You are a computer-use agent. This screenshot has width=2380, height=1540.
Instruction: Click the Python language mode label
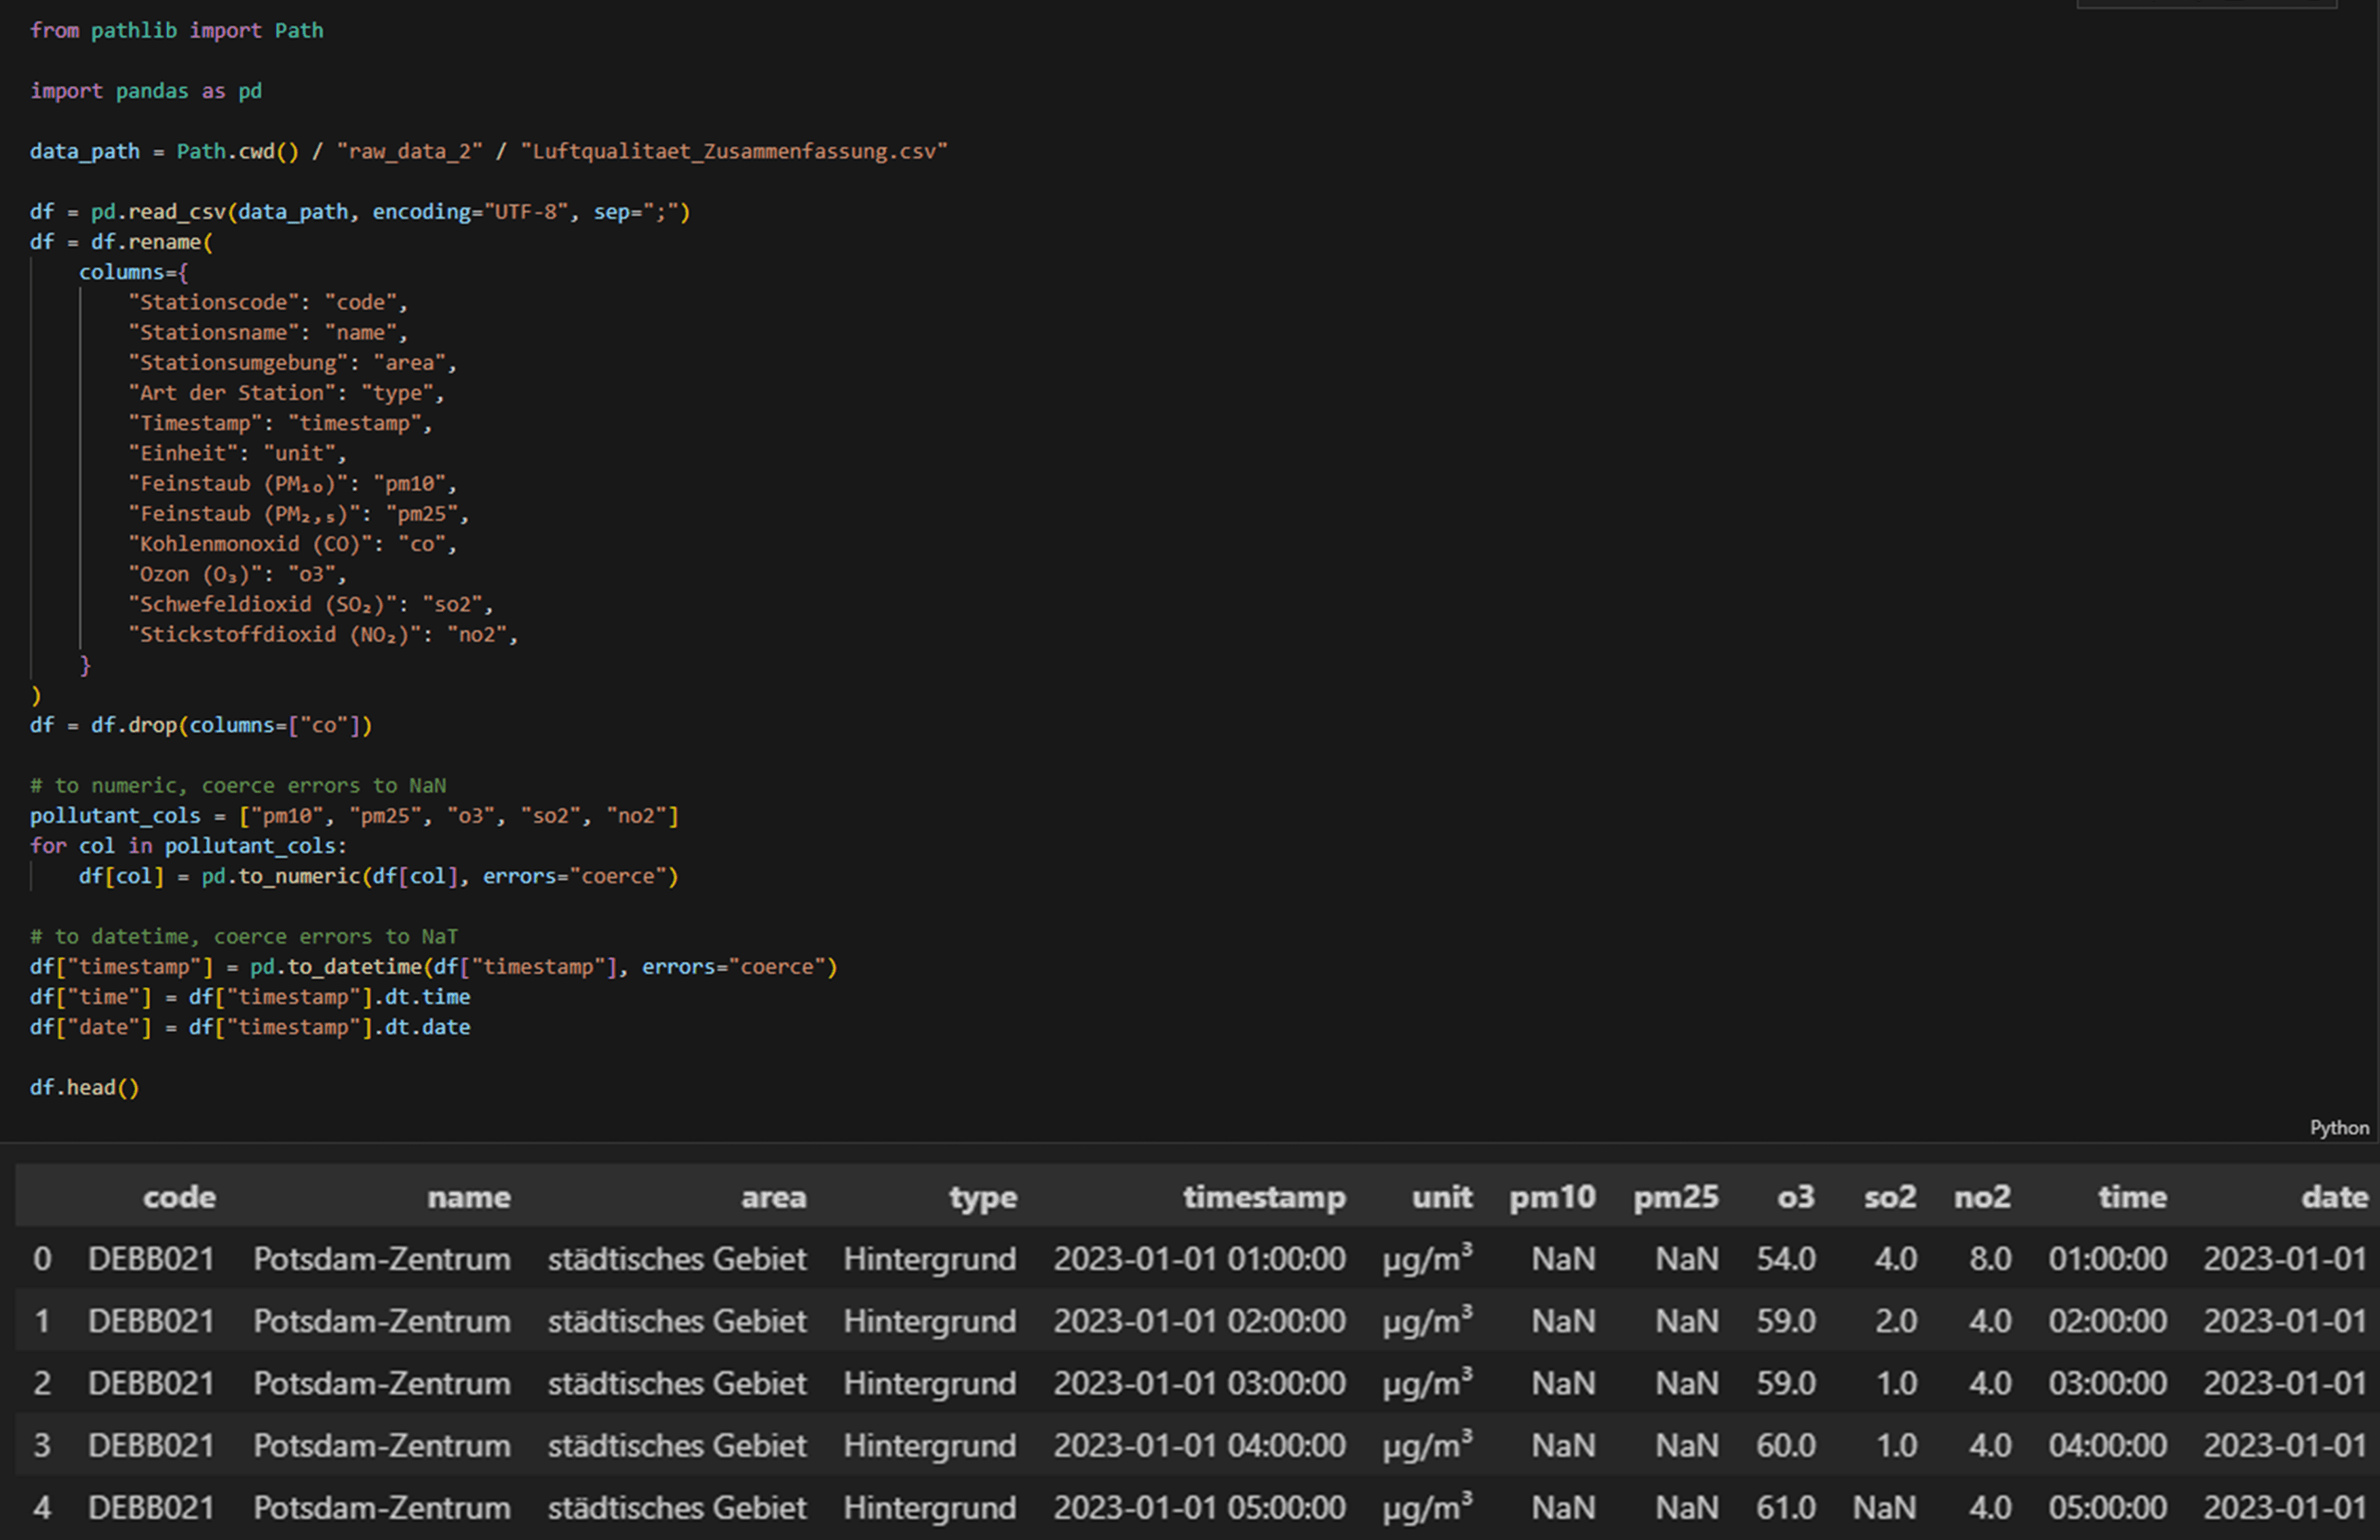tap(2338, 1127)
